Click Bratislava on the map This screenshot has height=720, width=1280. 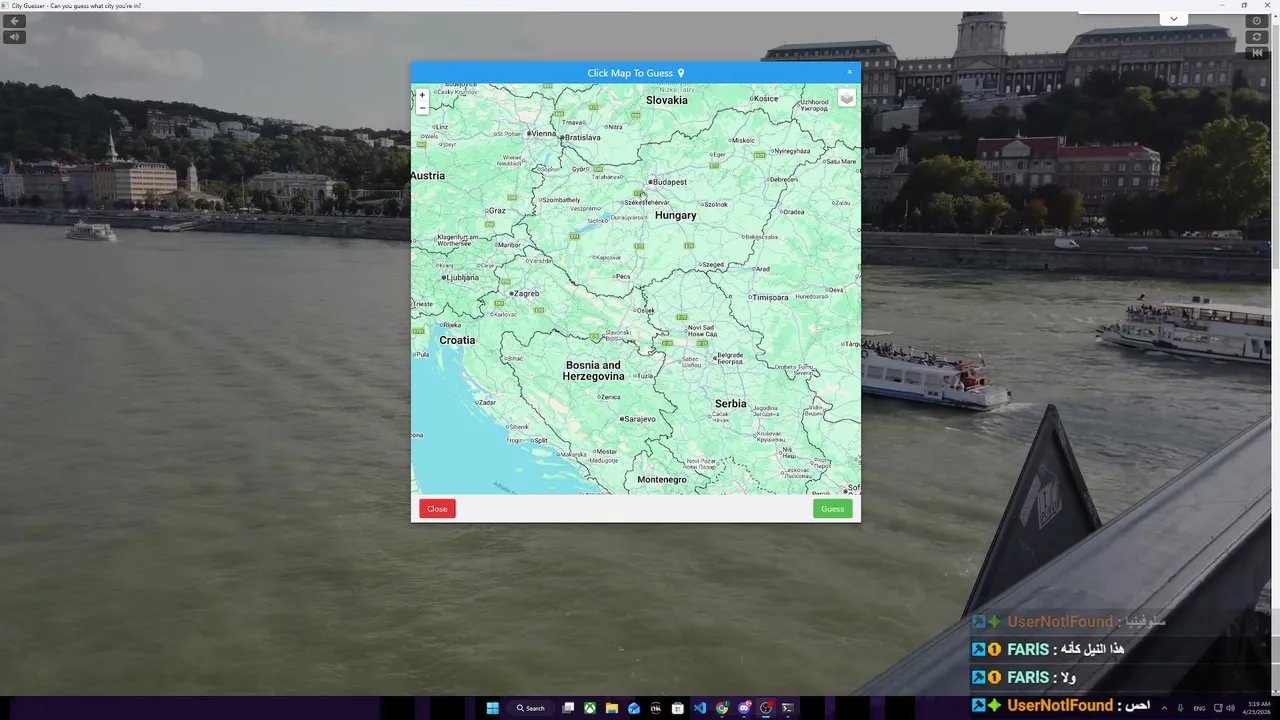point(581,137)
